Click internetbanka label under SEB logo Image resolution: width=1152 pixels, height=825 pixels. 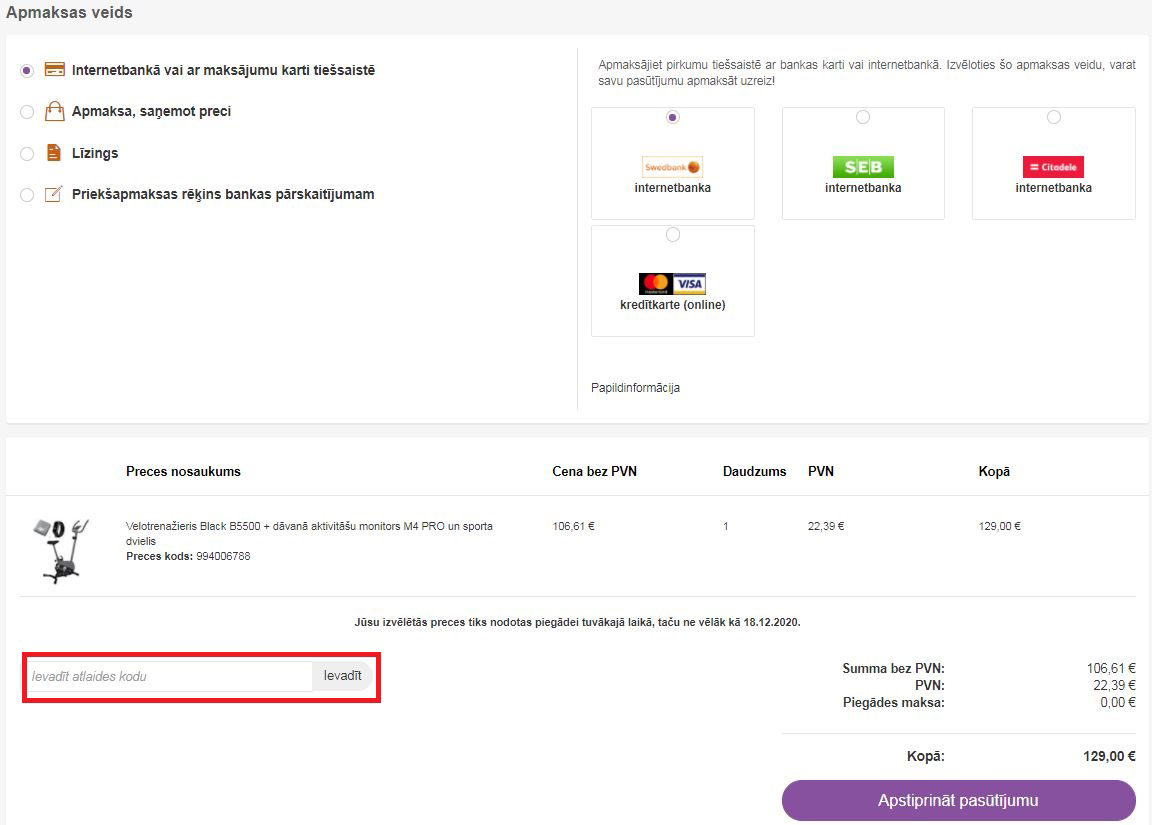click(863, 188)
